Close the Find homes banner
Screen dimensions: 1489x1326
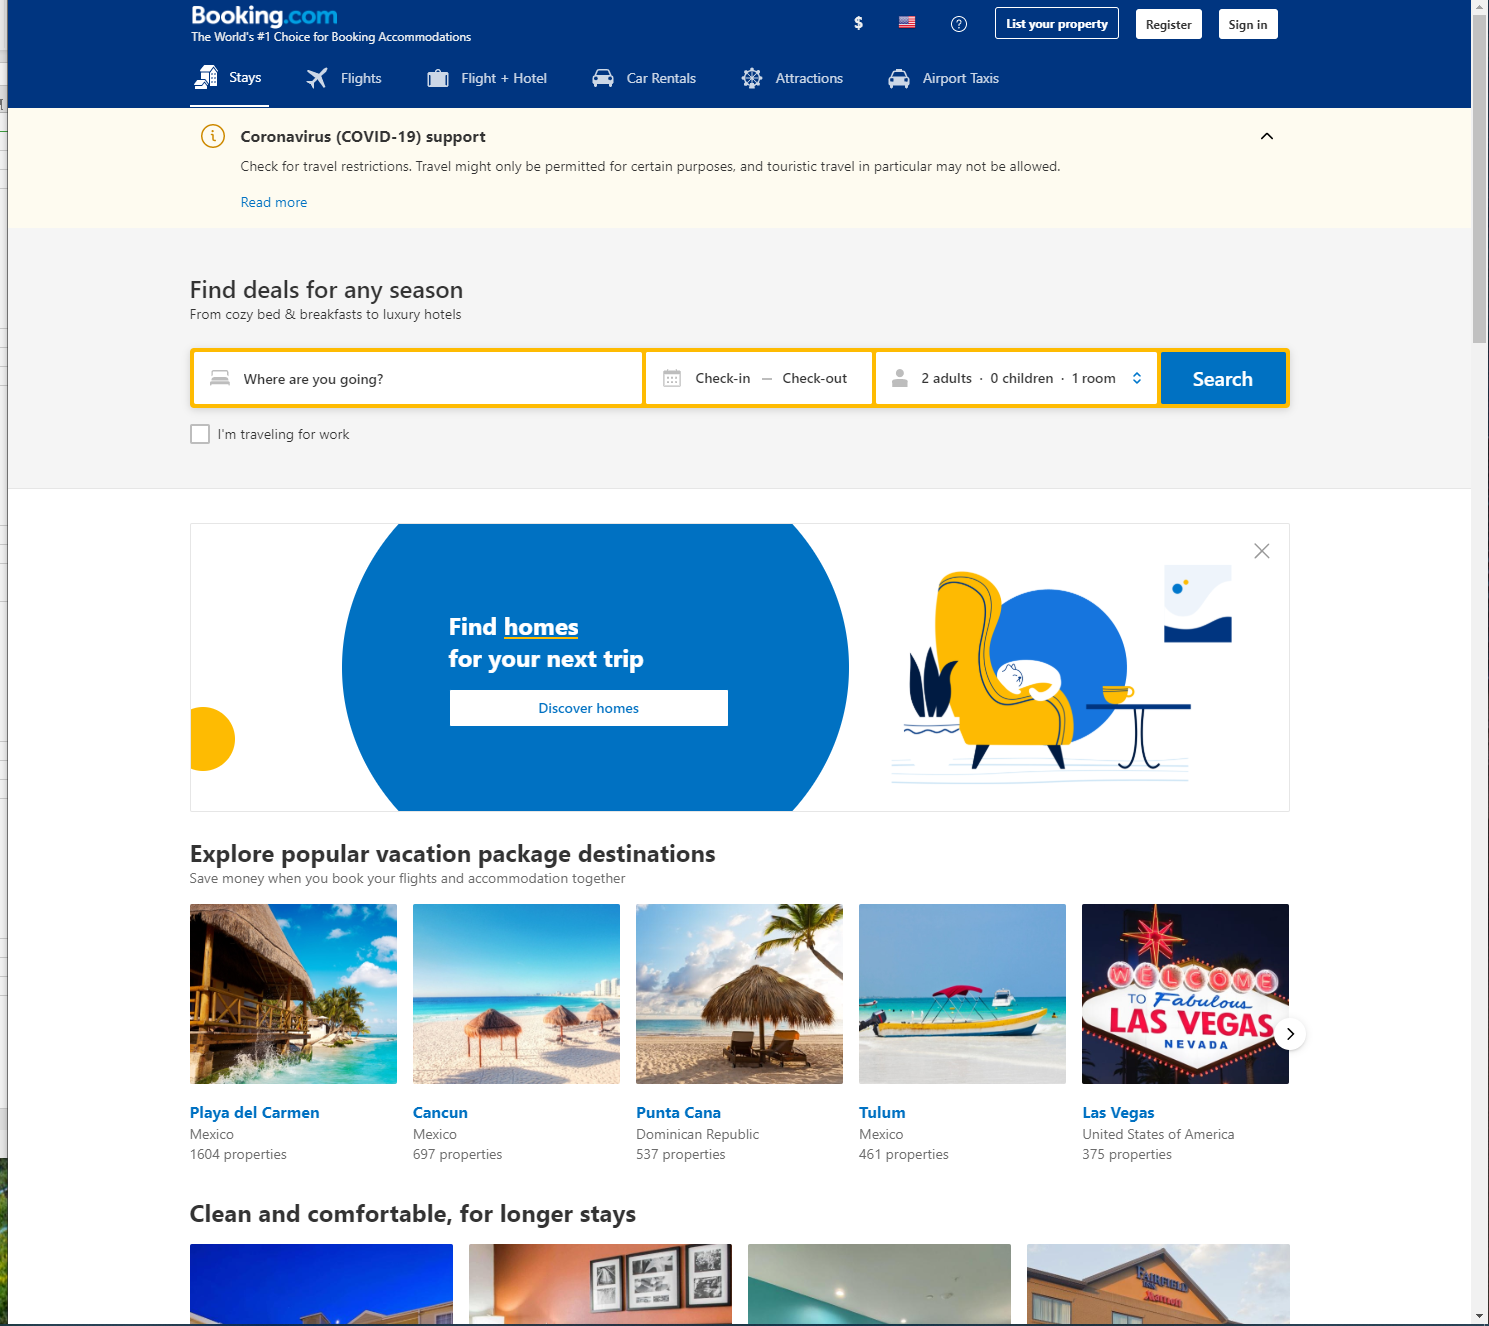[x=1262, y=551]
